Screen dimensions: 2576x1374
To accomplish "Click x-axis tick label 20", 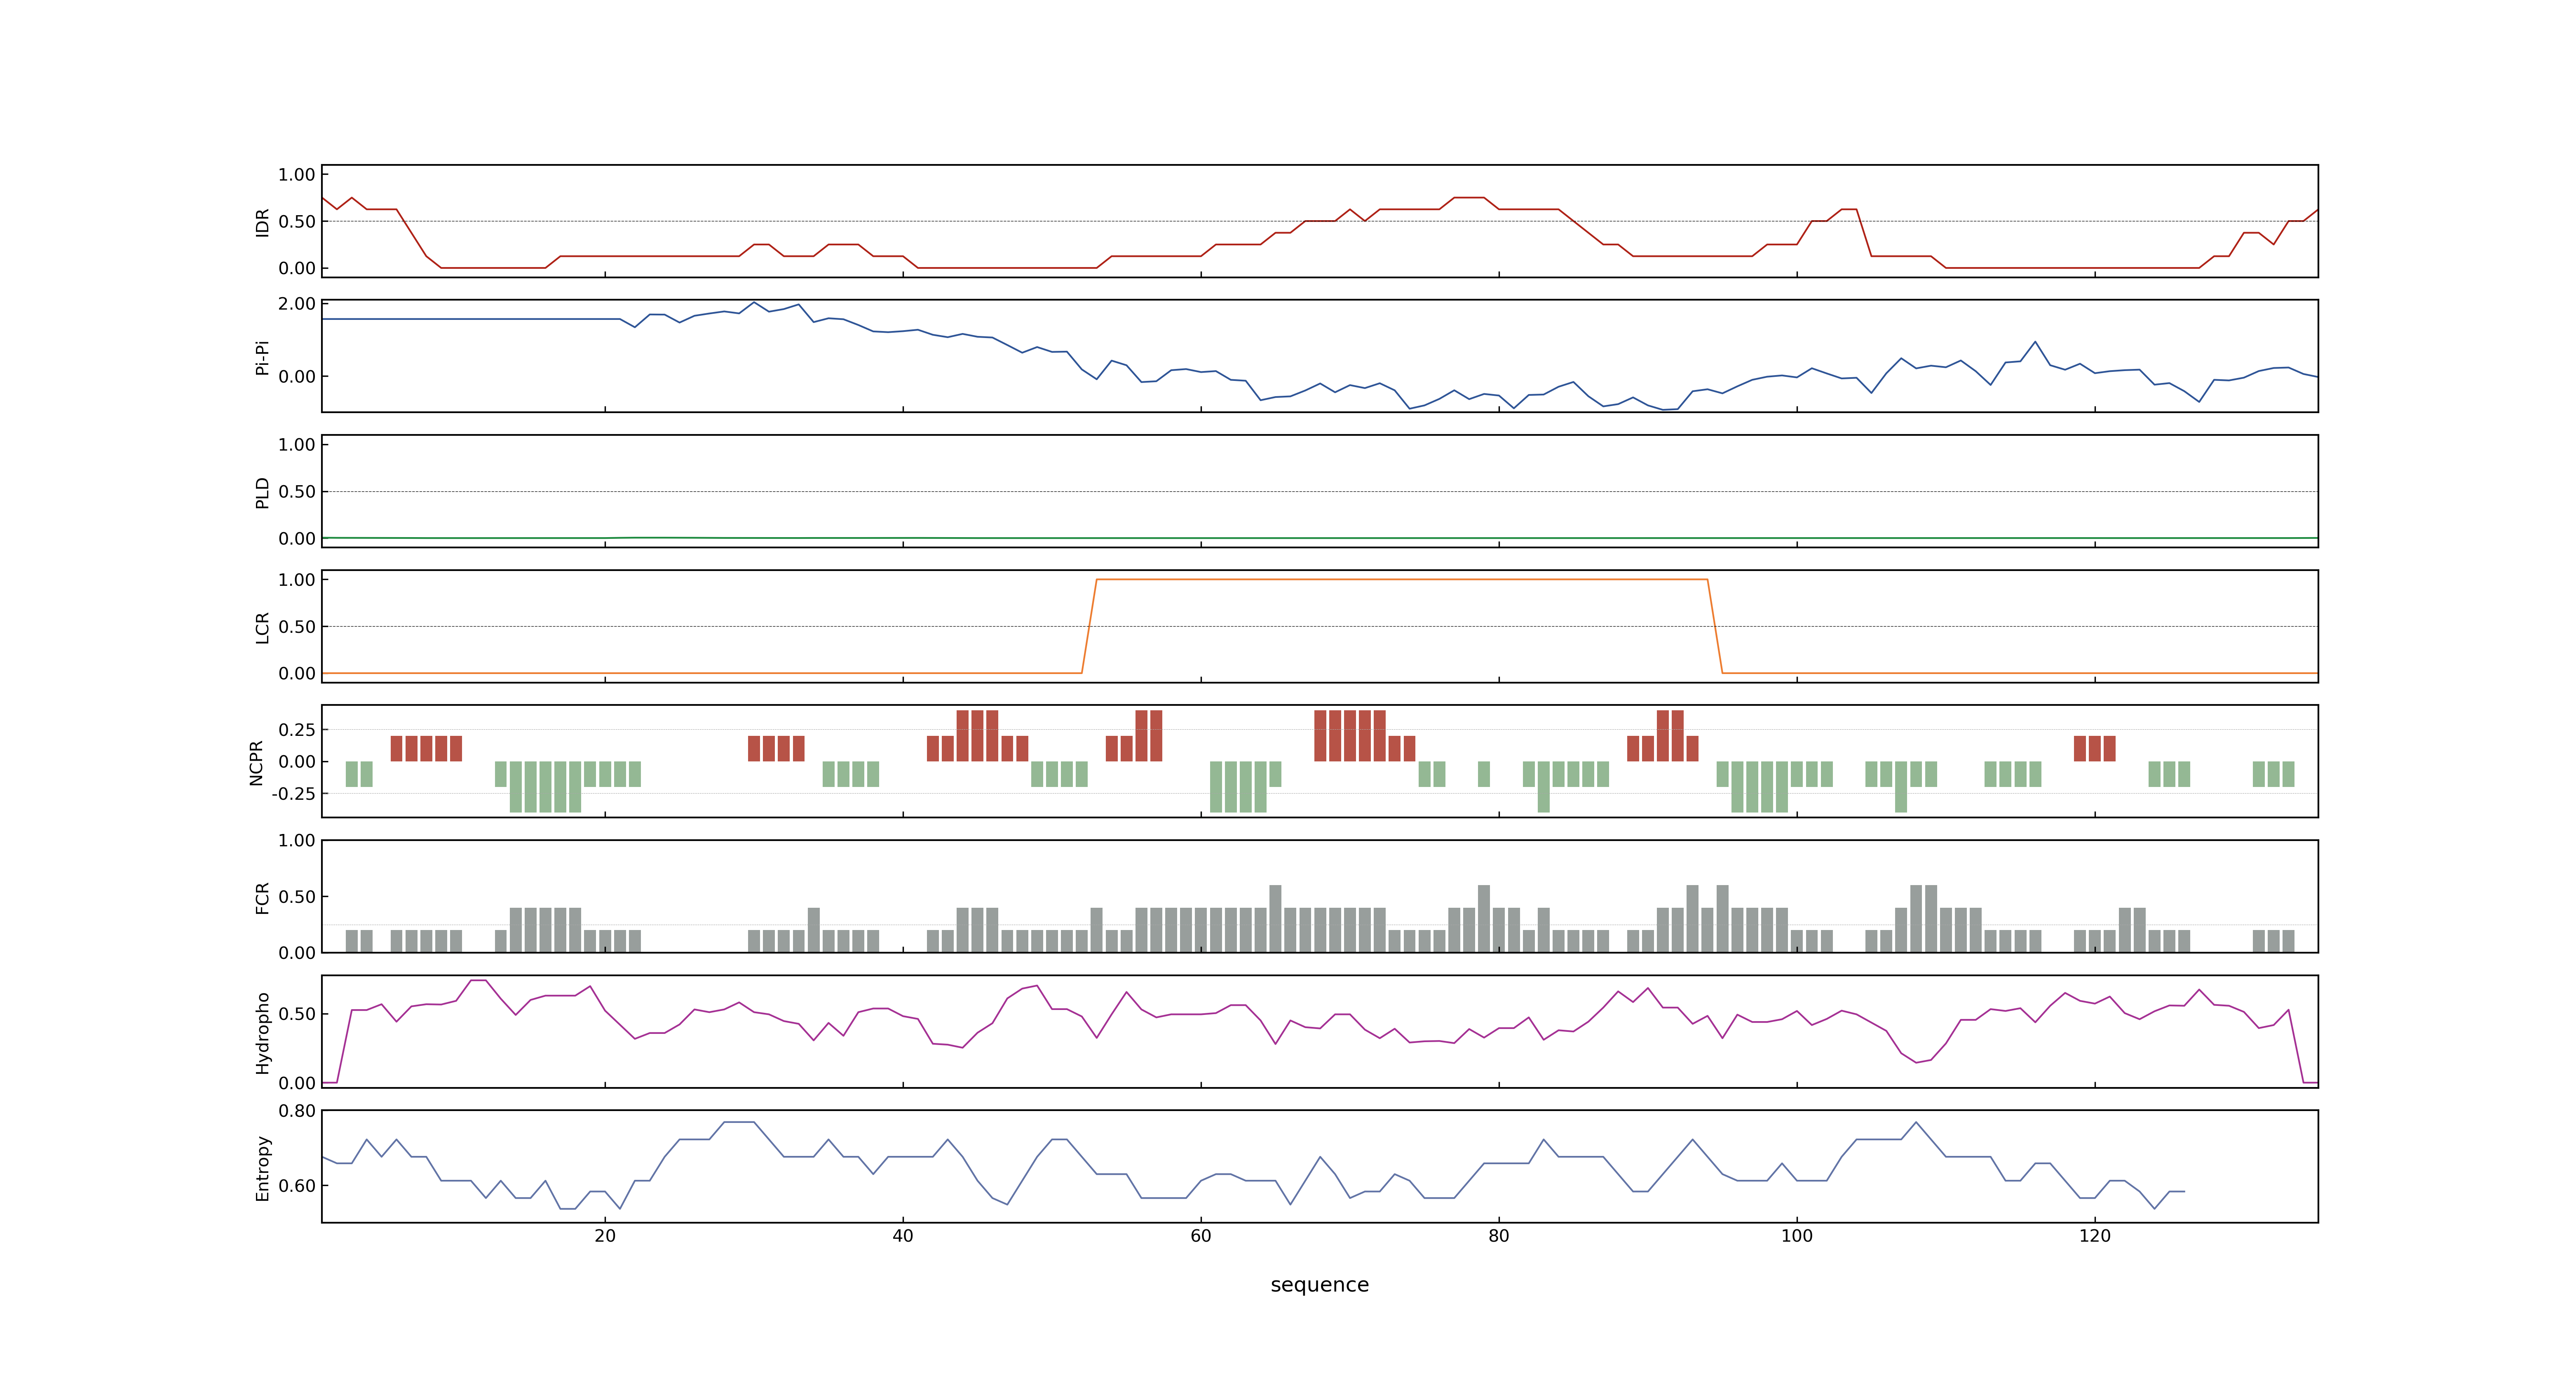I will click(605, 1236).
